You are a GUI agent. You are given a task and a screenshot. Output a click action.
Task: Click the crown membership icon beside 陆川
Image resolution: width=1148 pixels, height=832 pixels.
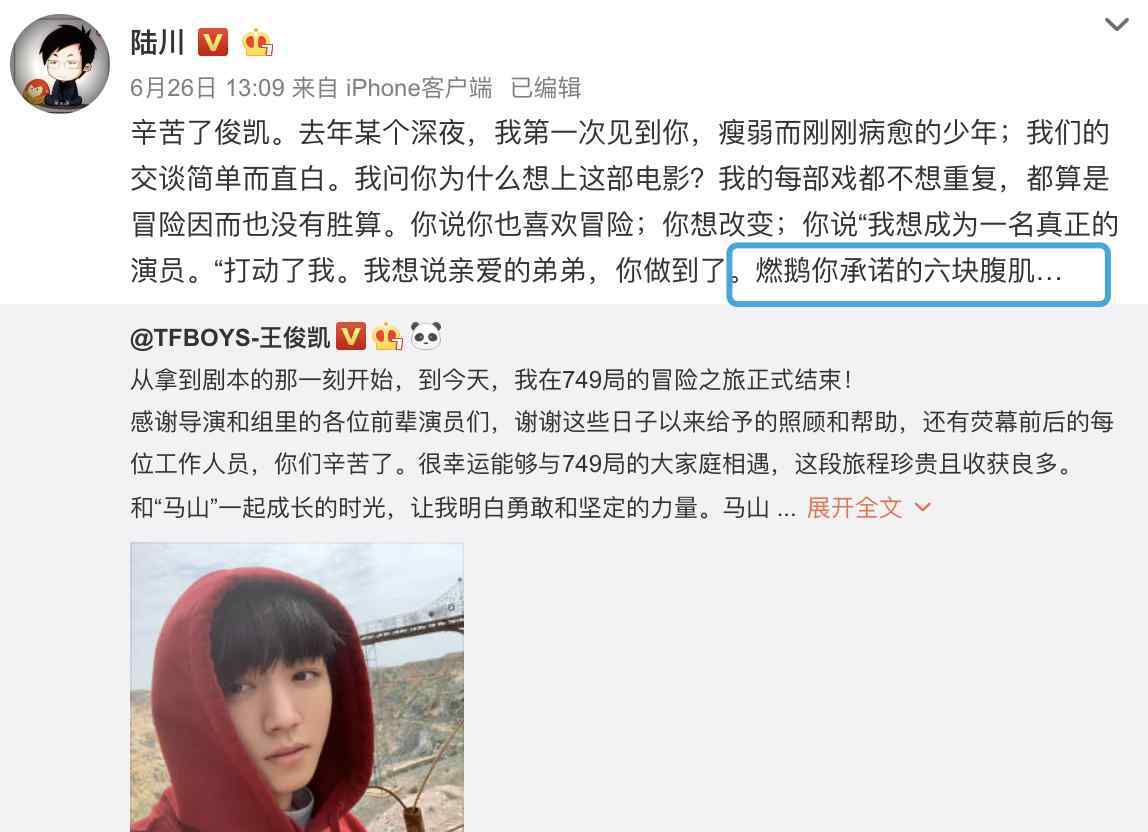click(x=258, y=42)
